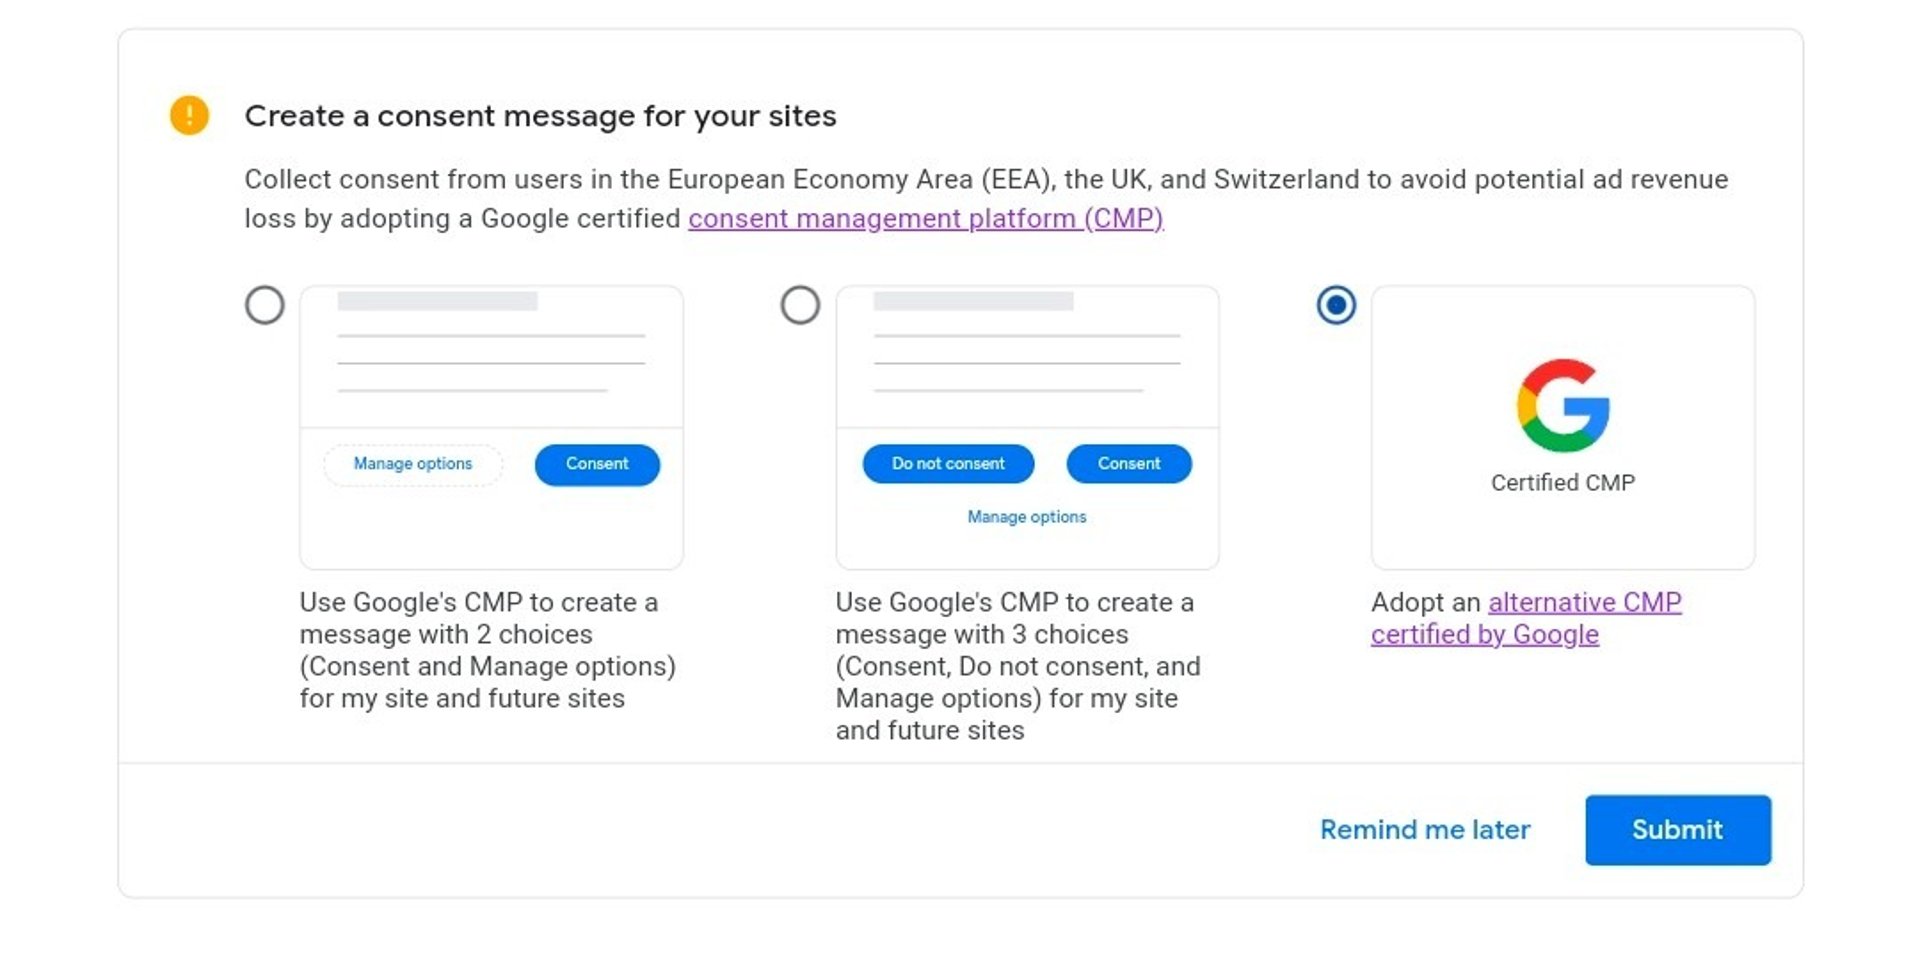Screen dimensions: 1920x974
Task: Click the 2 choices option description text
Action: [488, 650]
